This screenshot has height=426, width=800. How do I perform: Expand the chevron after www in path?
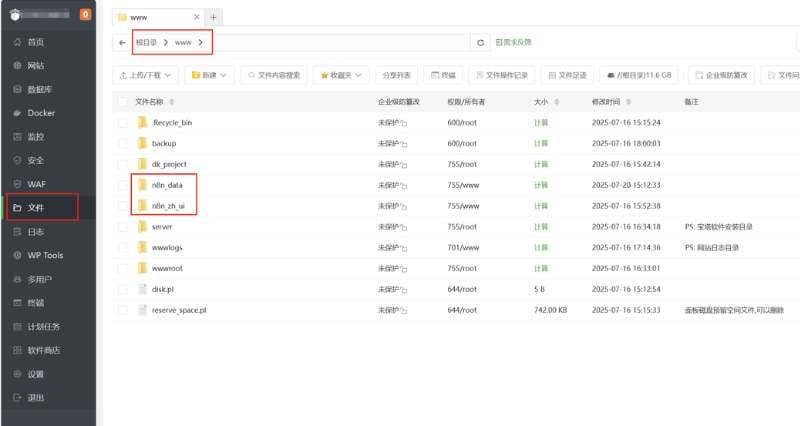pyautogui.click(x=201, y=42)
